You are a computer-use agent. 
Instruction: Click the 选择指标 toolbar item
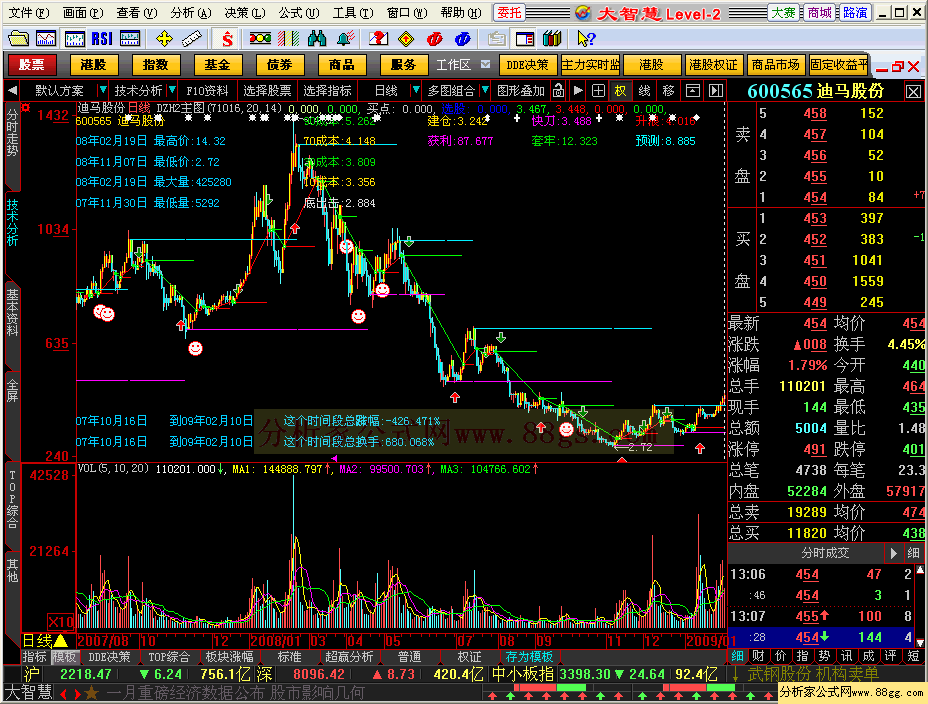[x=327, y=91]
